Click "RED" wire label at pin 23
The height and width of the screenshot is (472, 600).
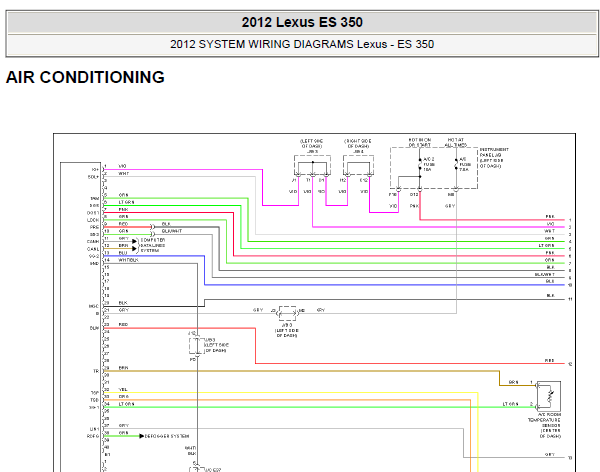coord(123,325)
